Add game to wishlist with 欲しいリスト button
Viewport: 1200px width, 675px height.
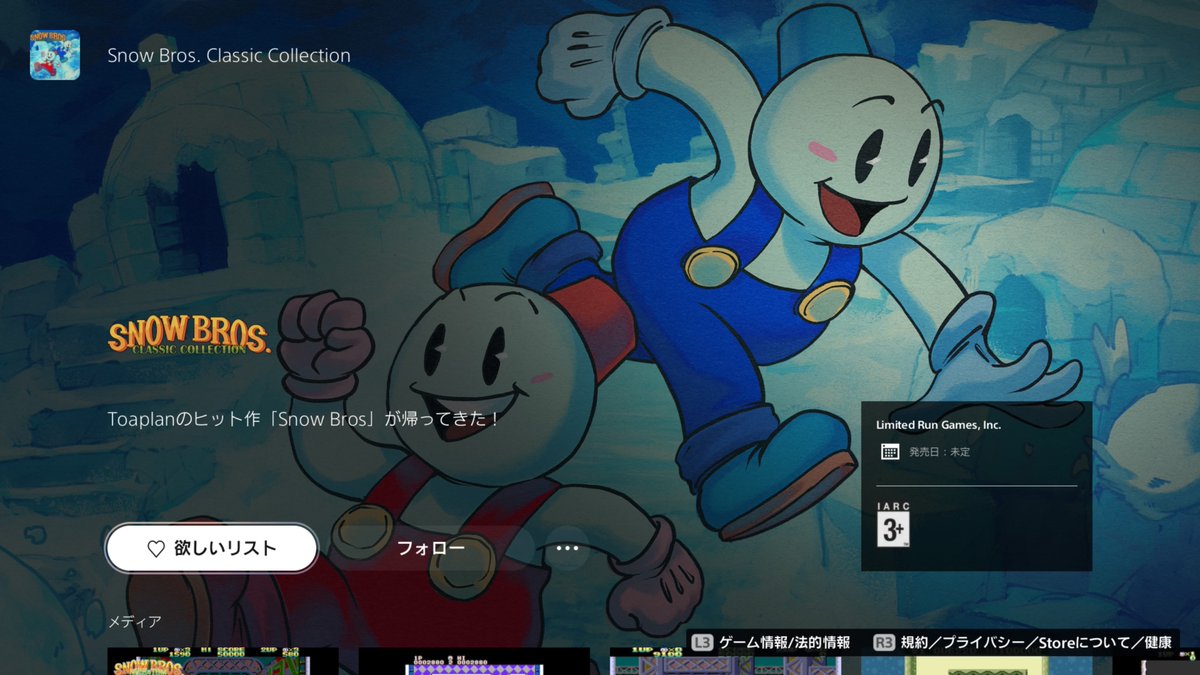pyautogui.click(x=212, y=548)
